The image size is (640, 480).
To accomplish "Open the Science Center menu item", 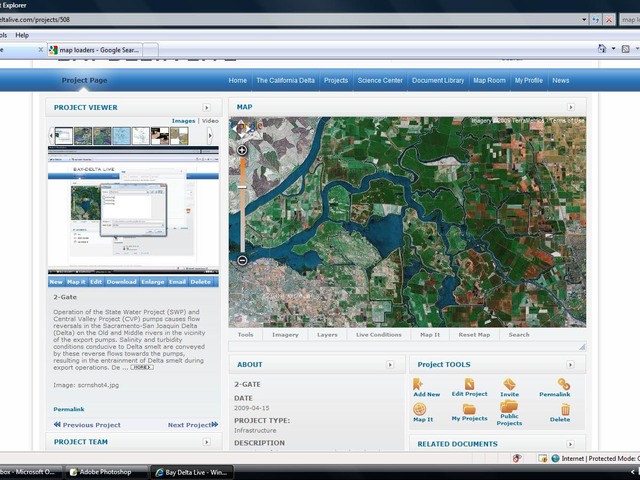I will (380, 80).
